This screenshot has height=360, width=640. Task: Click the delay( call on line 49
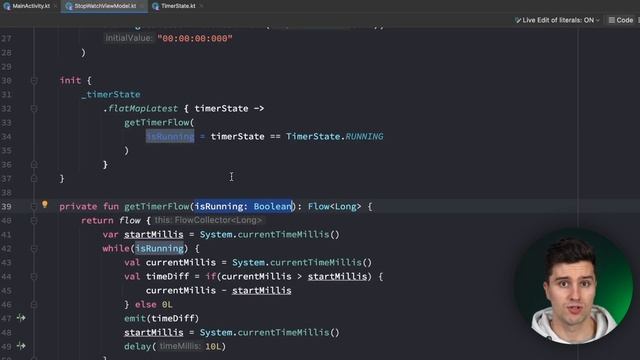click(x=140, y=347)
